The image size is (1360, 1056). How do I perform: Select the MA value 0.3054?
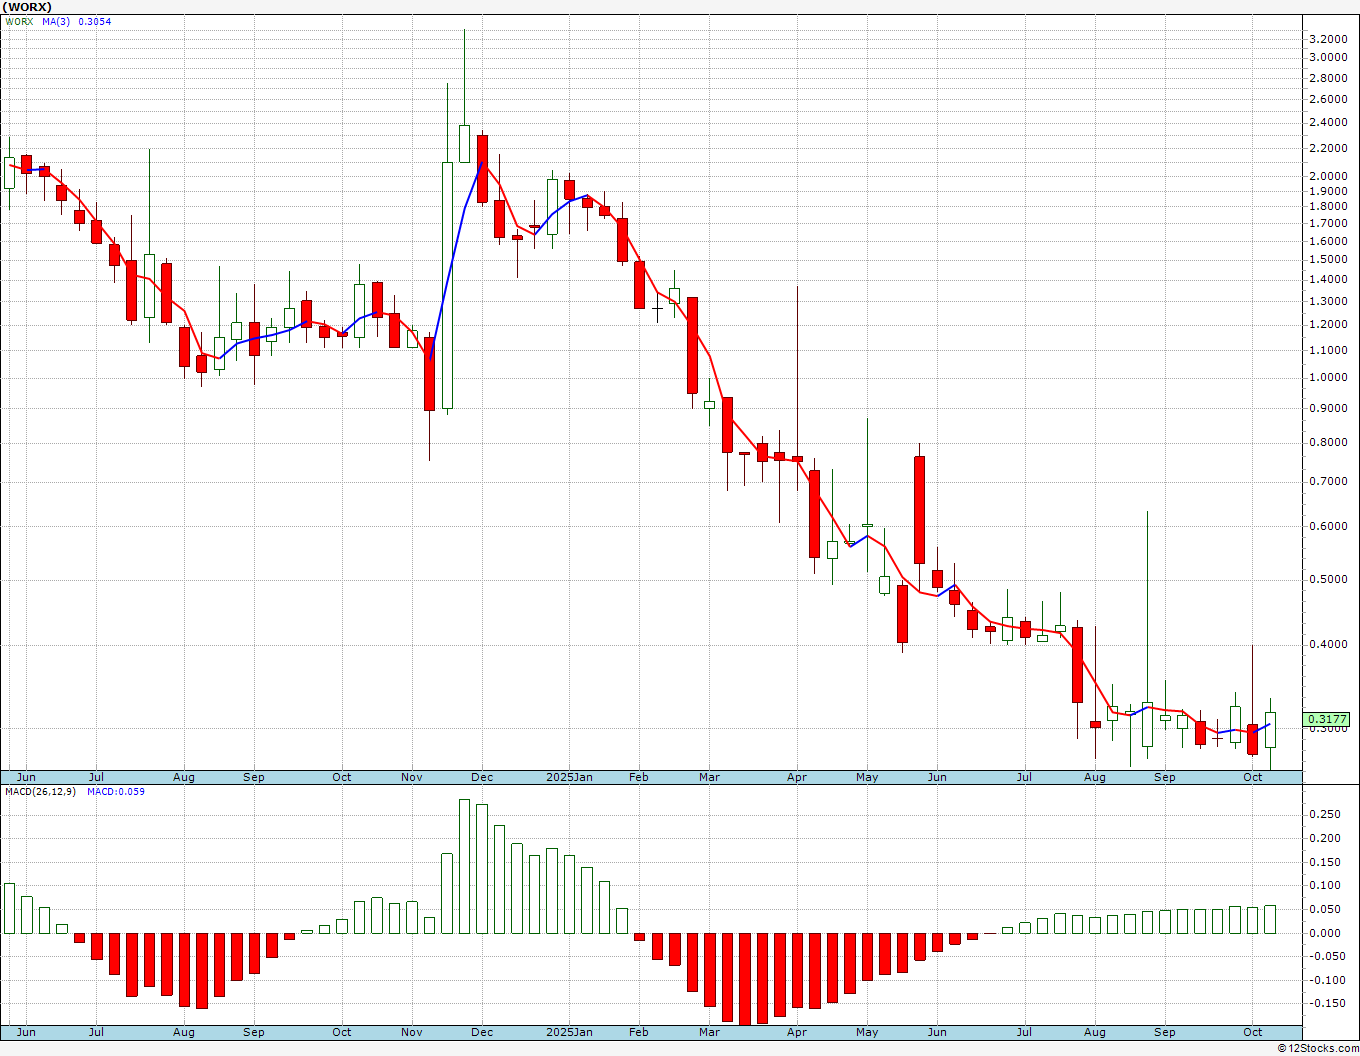pos(95,21)
